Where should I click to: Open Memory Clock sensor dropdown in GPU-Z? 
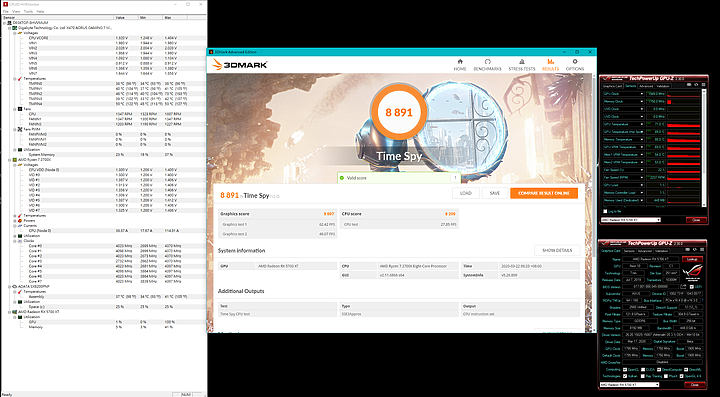click(x=642, y=101)
